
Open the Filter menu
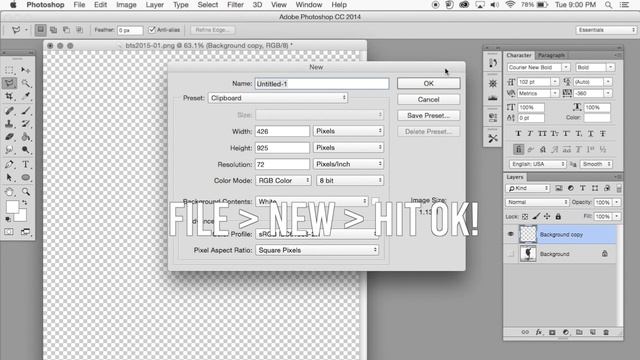235,5
